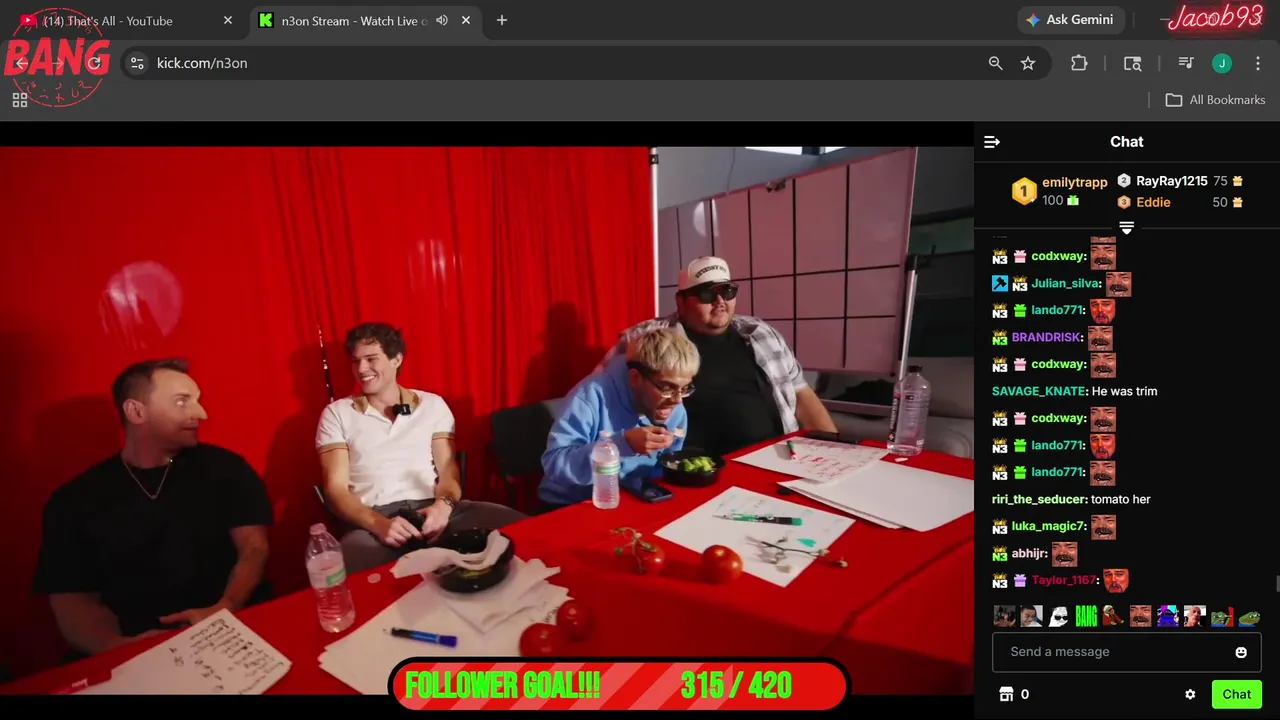Bookmark this page with the star

click(1028, 63)
